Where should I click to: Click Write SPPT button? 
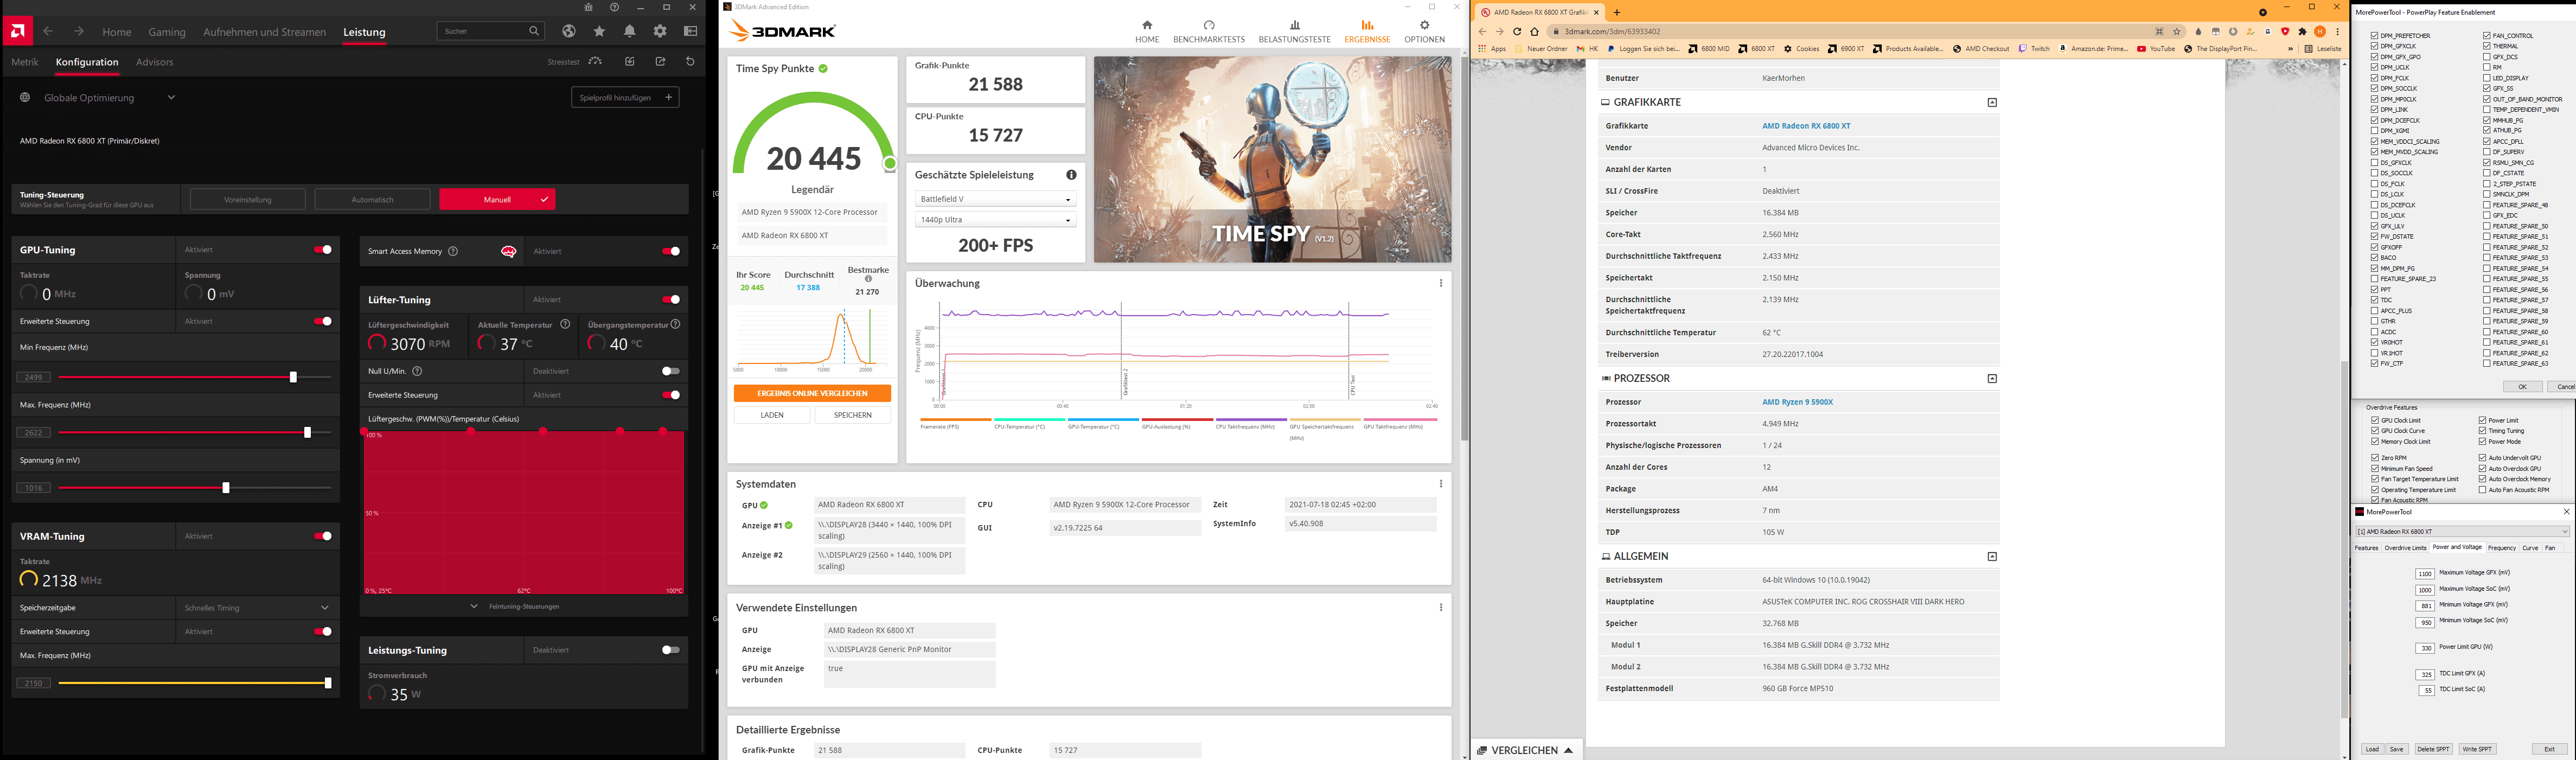point(2477,749)
